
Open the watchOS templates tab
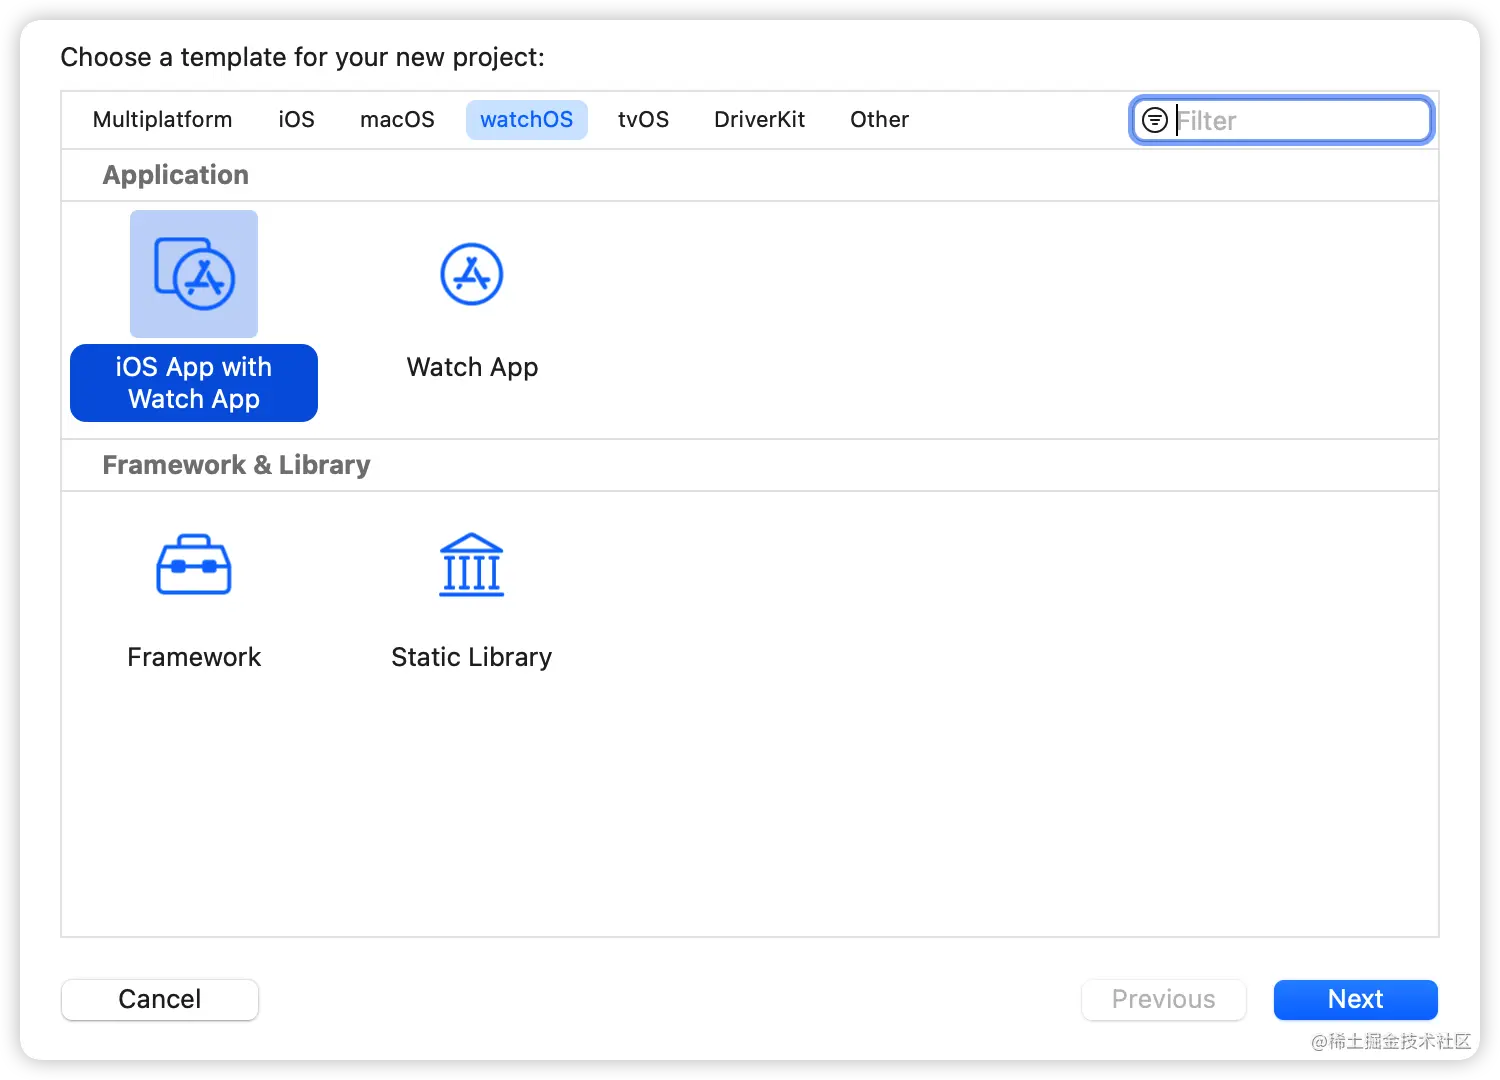(527, 119)
